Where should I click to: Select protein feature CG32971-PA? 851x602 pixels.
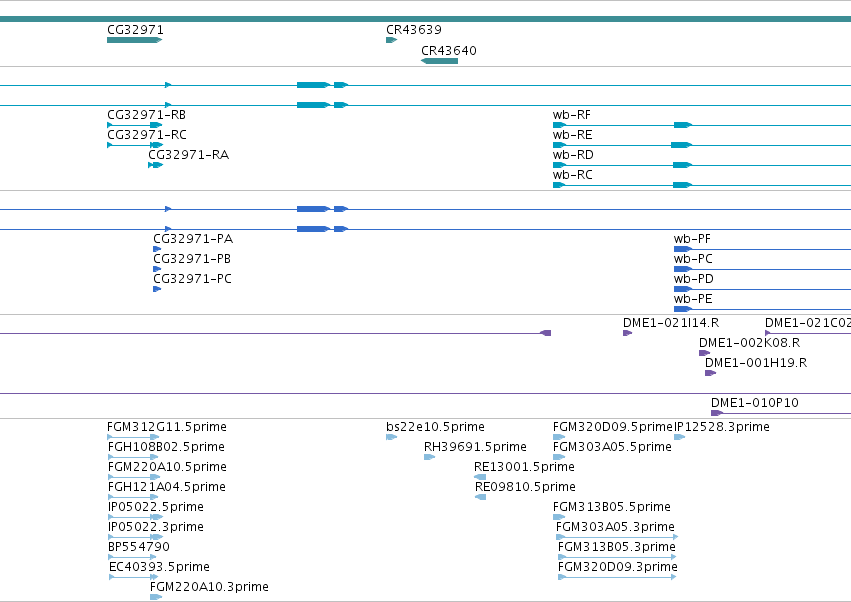193,239
